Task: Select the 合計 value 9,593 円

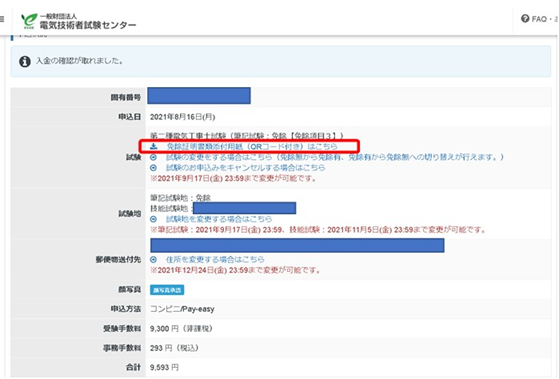Action: point(164,367)
